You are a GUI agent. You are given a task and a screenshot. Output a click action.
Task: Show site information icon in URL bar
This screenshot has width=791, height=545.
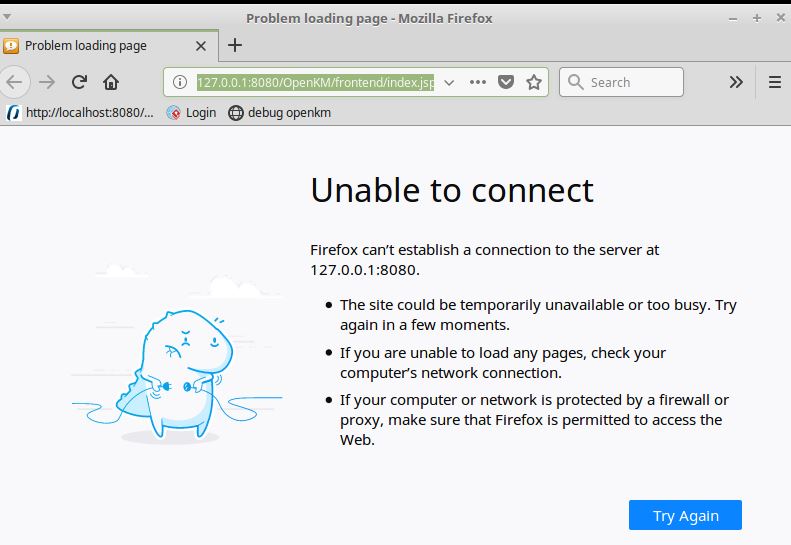coord(180,82)
